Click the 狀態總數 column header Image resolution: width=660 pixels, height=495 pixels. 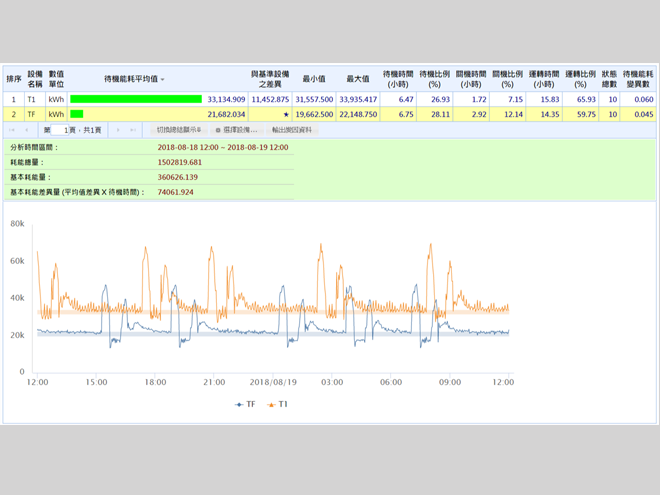[x=609, y=79]
